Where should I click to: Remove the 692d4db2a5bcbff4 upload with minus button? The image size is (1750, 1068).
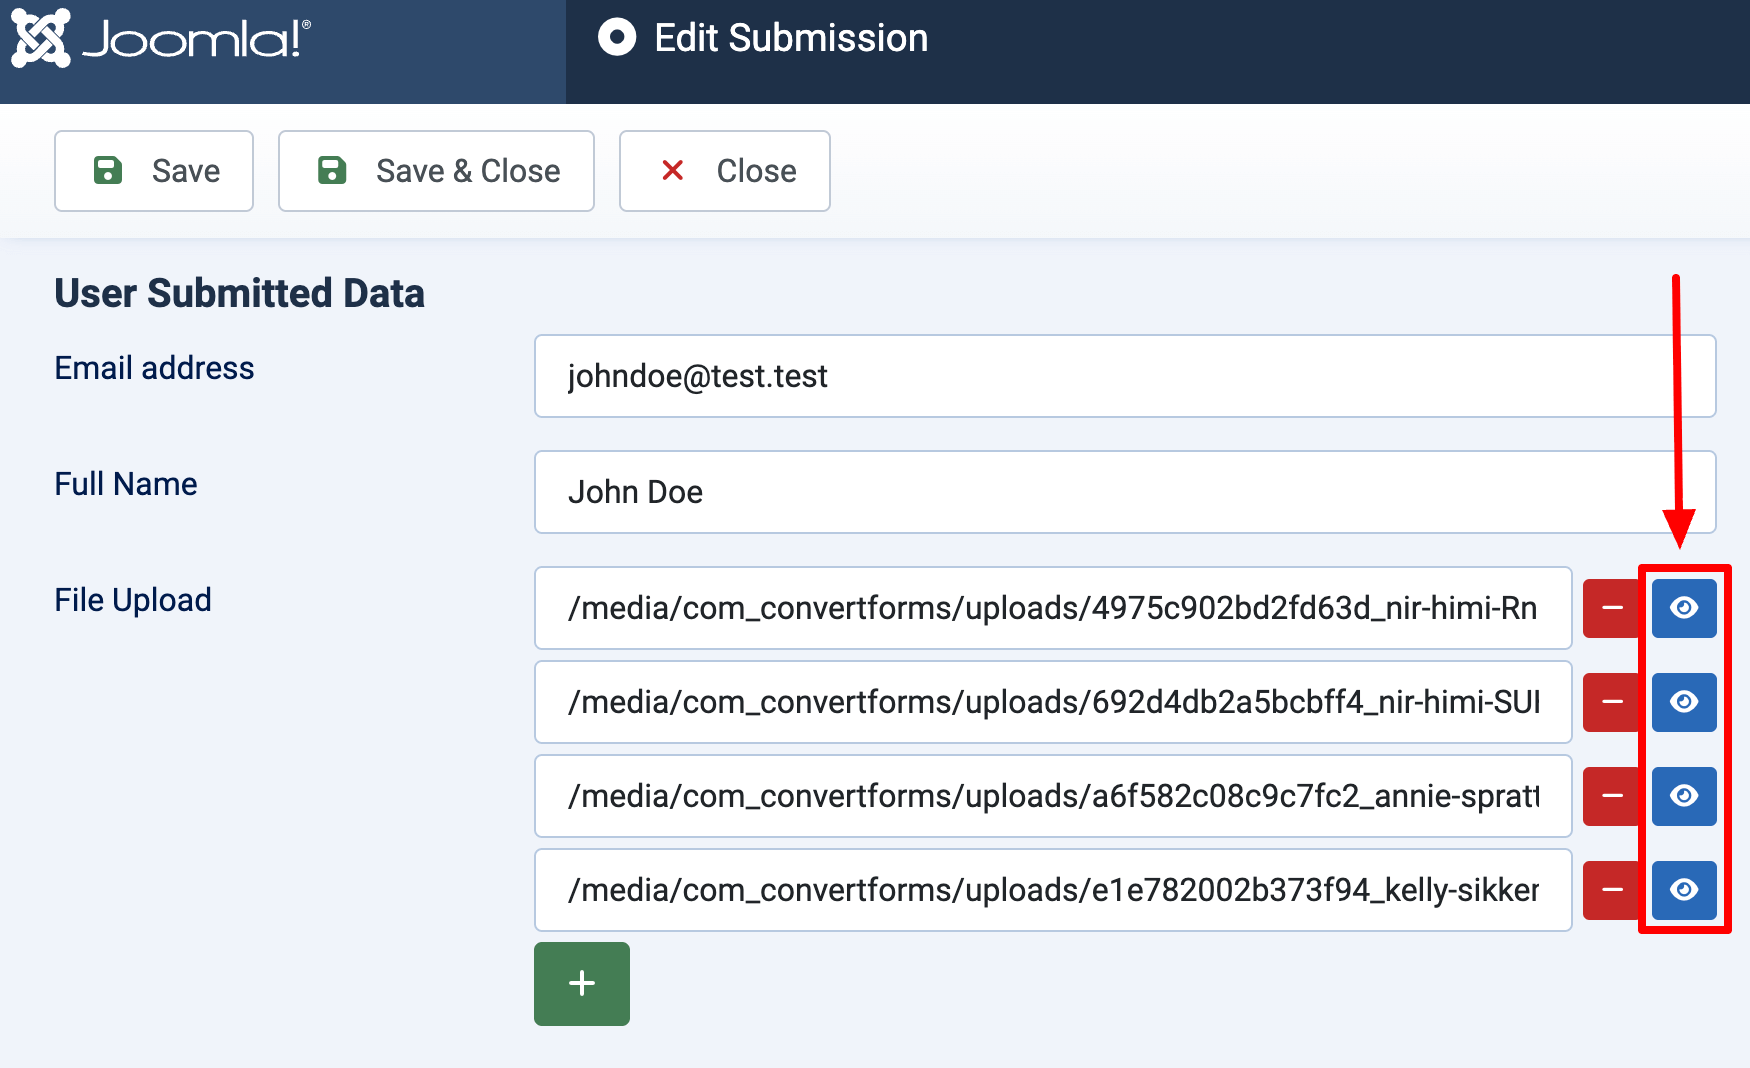pos(1612,702)
